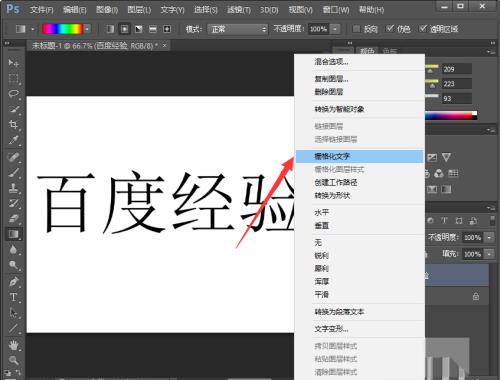
Task: Select the Eraser tool
Action: pyautogui.click(x=13, y=219)
